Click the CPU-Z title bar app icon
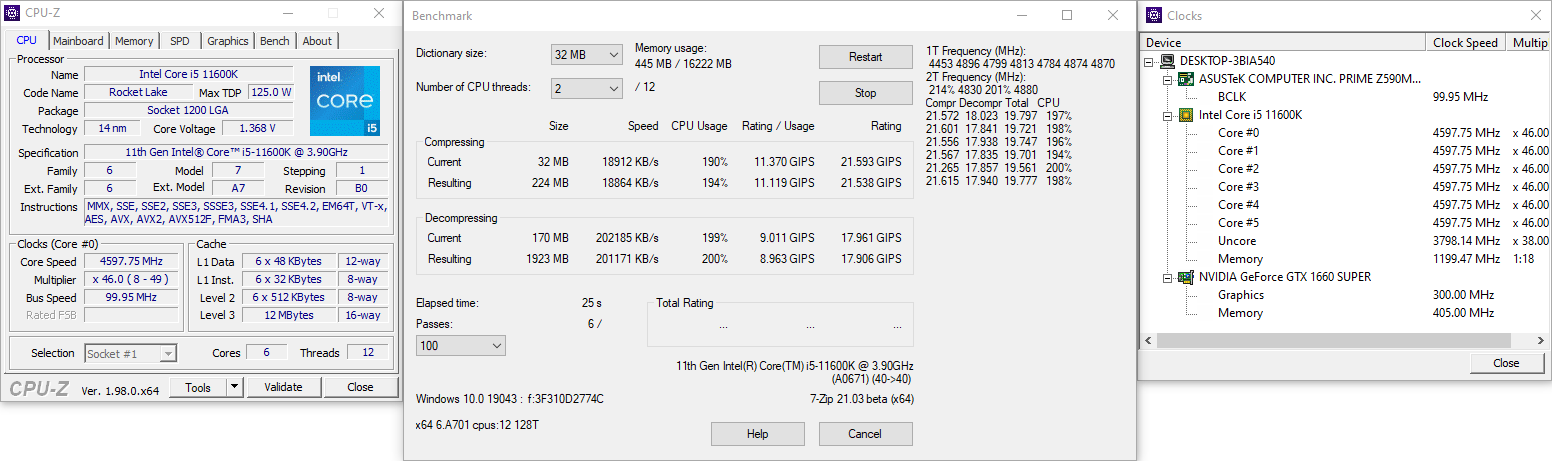1552x461 pixels. 12,14
